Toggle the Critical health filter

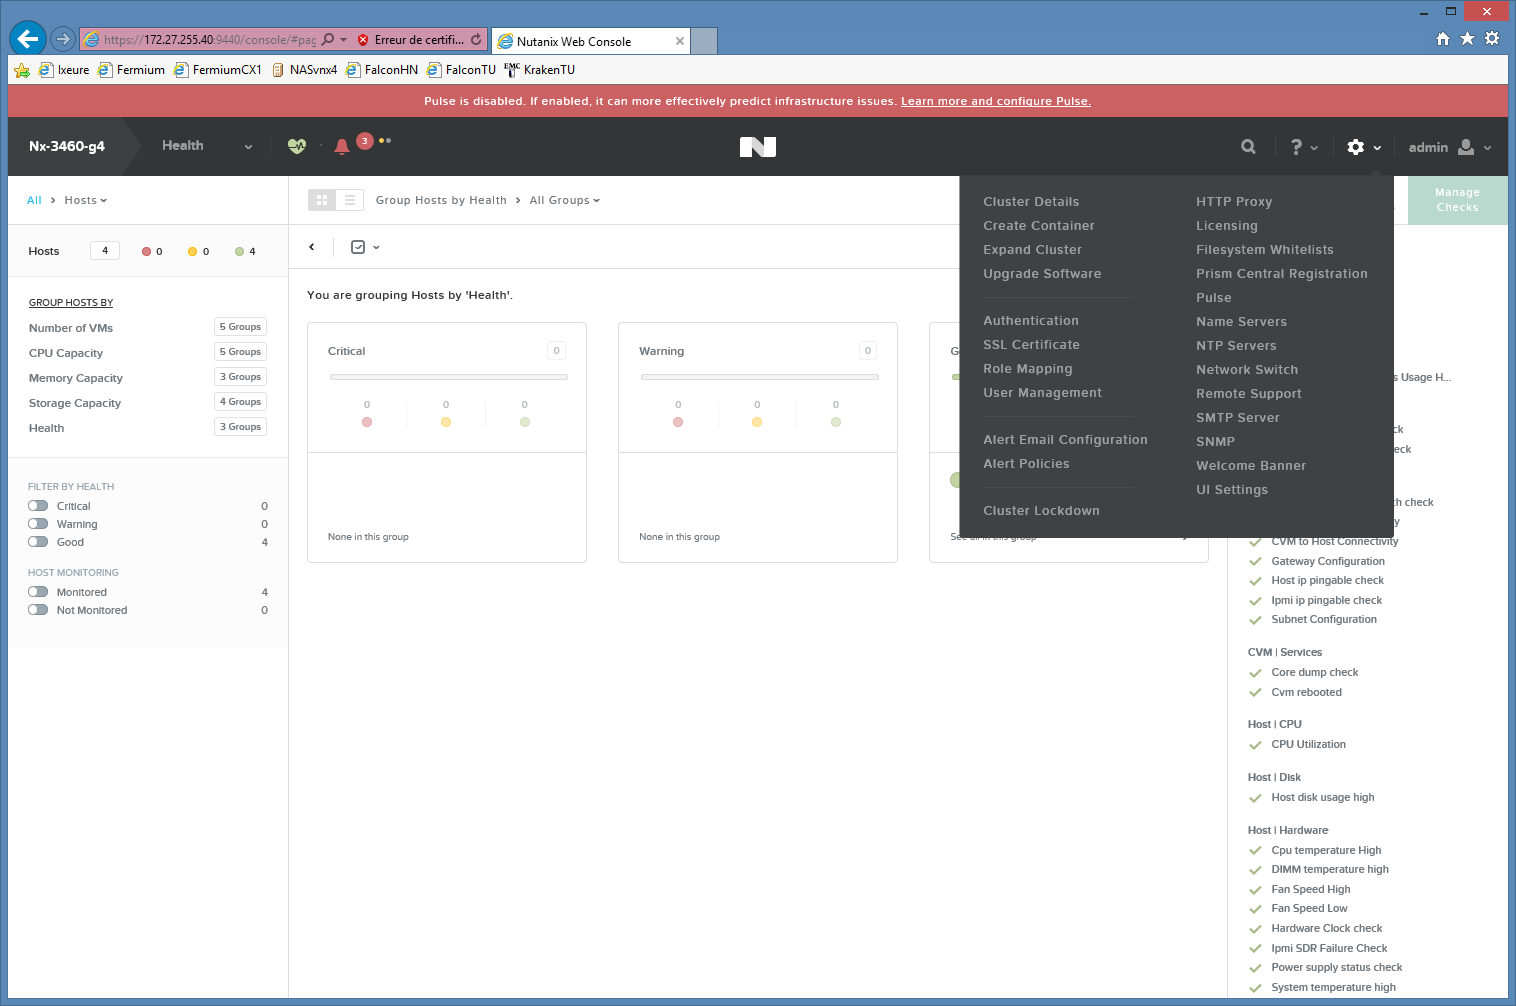[x=38, y=506]
